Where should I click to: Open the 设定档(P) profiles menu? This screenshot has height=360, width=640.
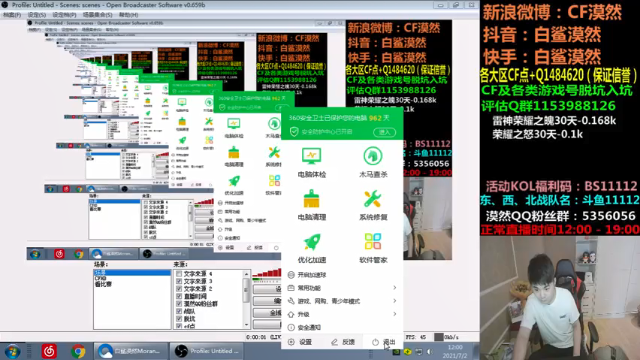pyautogui.click(x=64, y=15)
